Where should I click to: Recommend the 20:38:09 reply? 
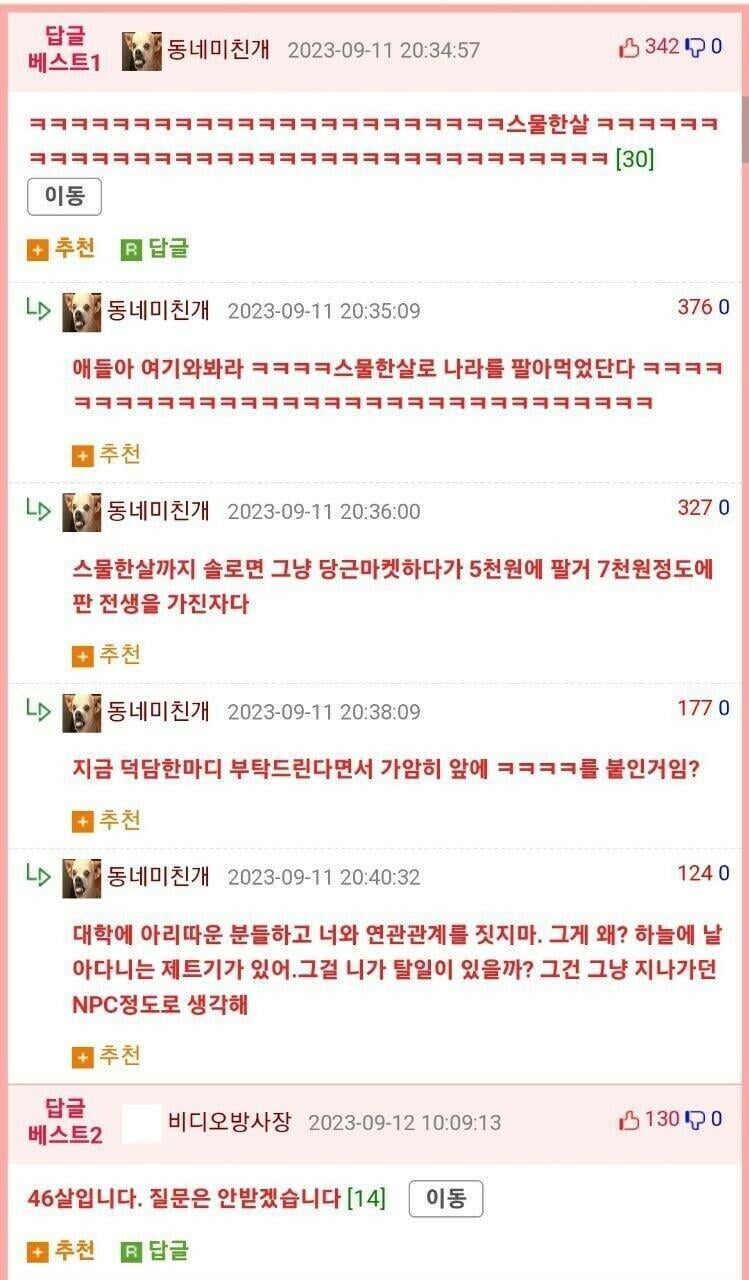point(107,821)
